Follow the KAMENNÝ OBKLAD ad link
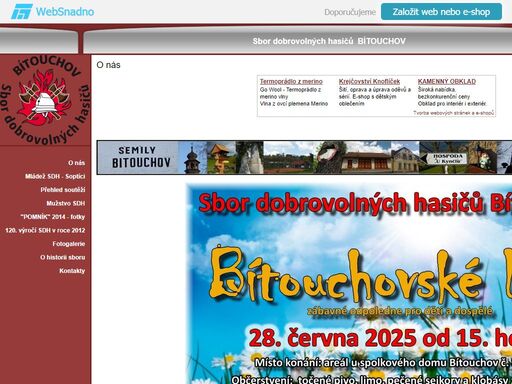The image size is (512, 384). tap(447, 81)
